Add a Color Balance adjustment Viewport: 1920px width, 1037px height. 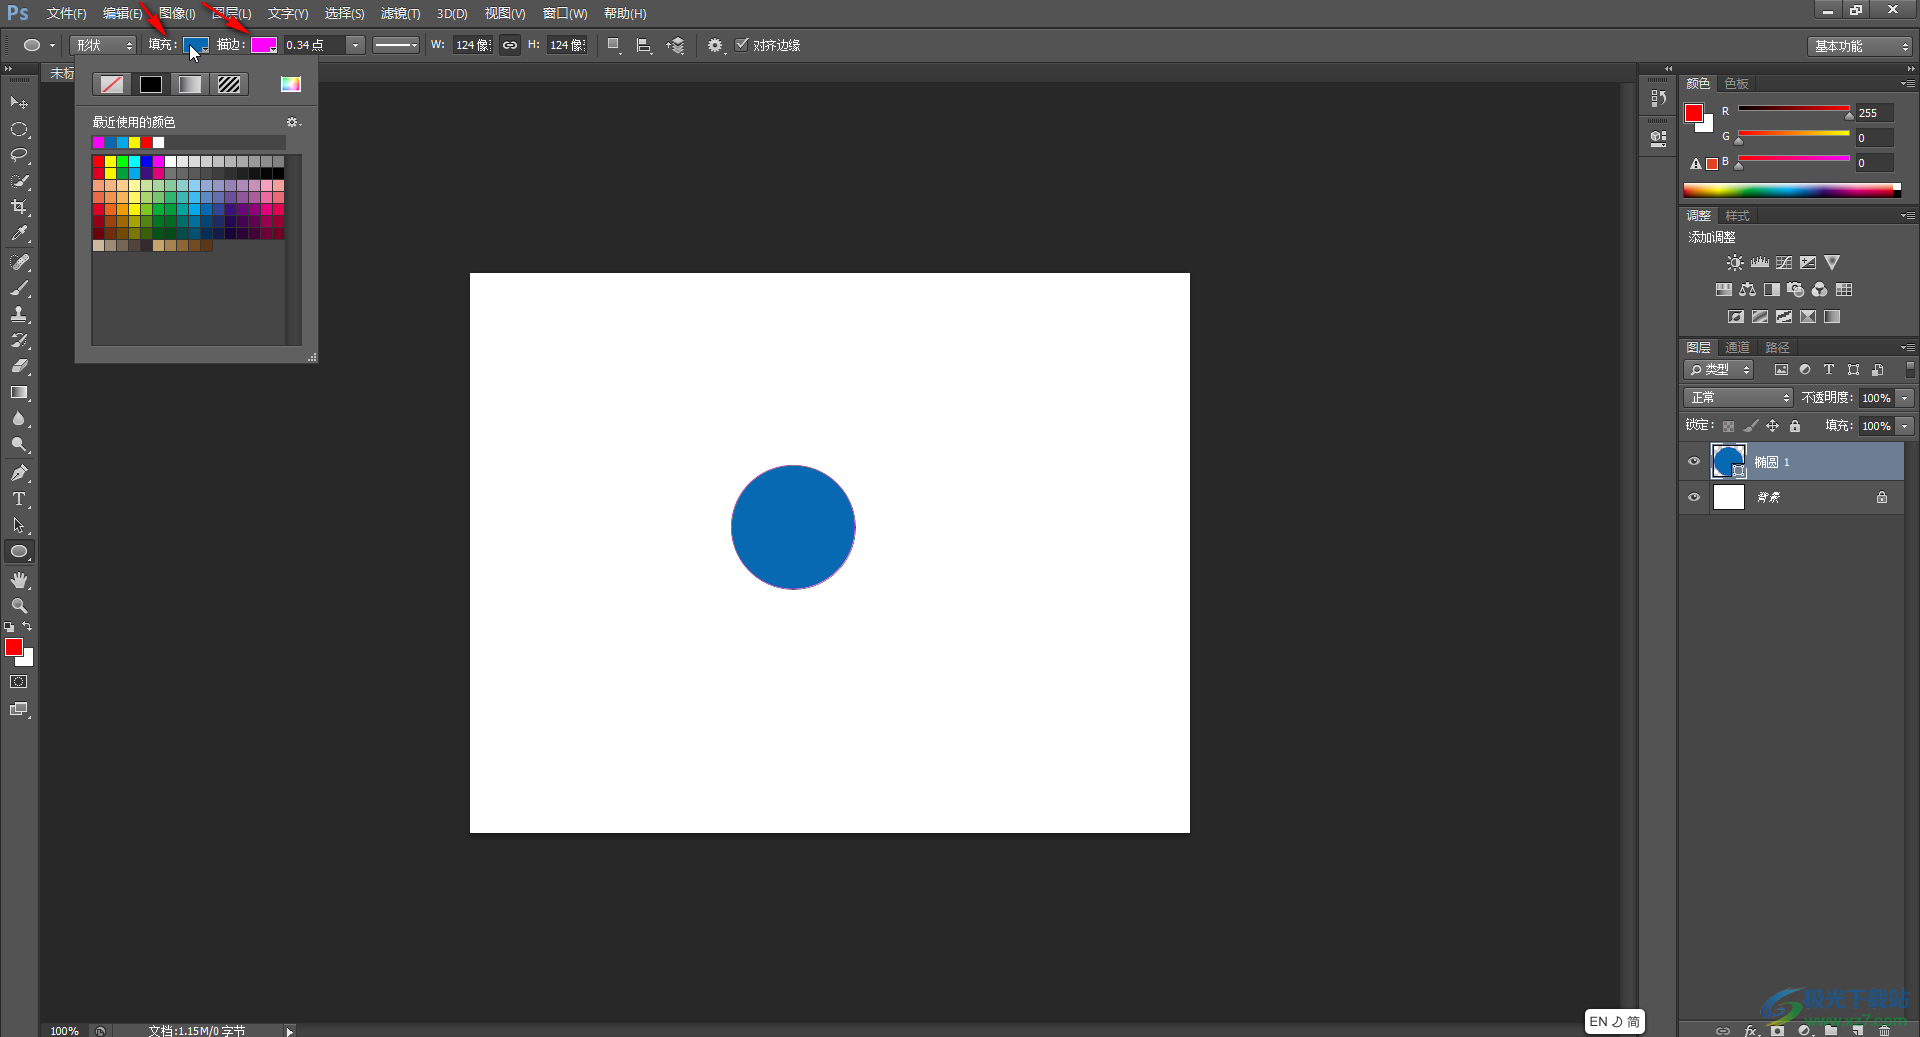coord(1748,290)
